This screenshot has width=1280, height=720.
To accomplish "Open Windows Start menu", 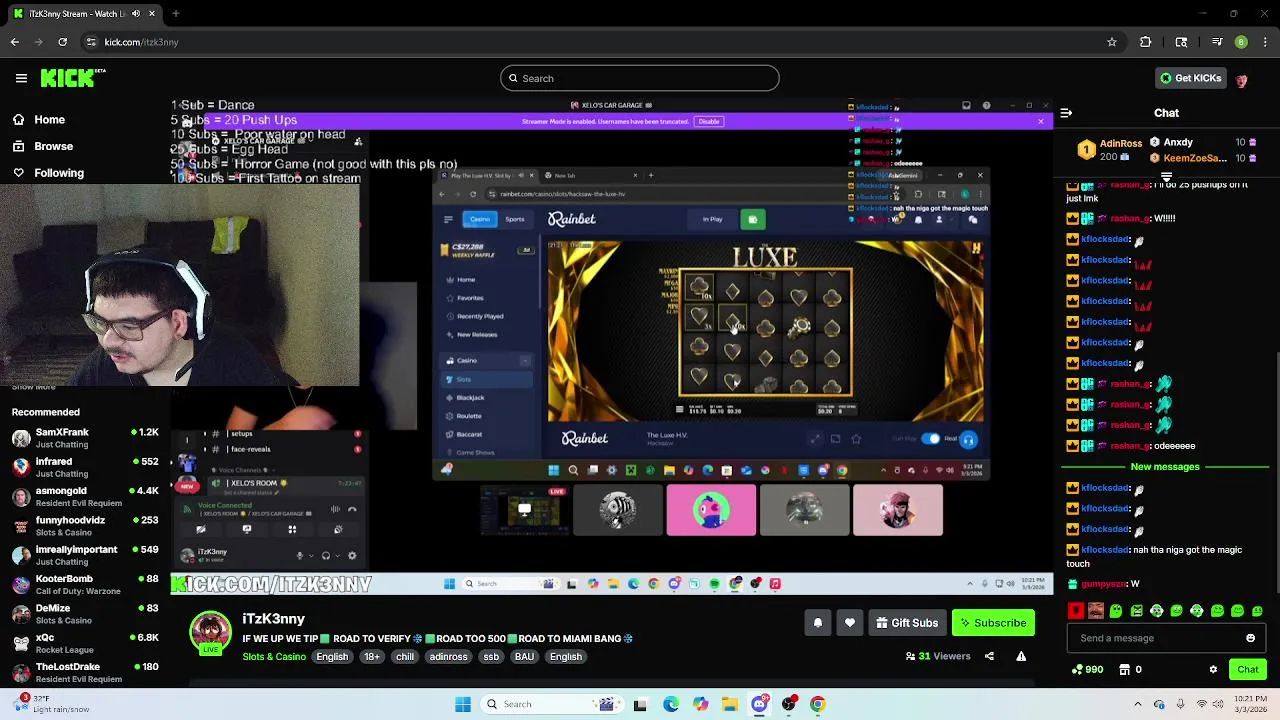I will (462, 704).
